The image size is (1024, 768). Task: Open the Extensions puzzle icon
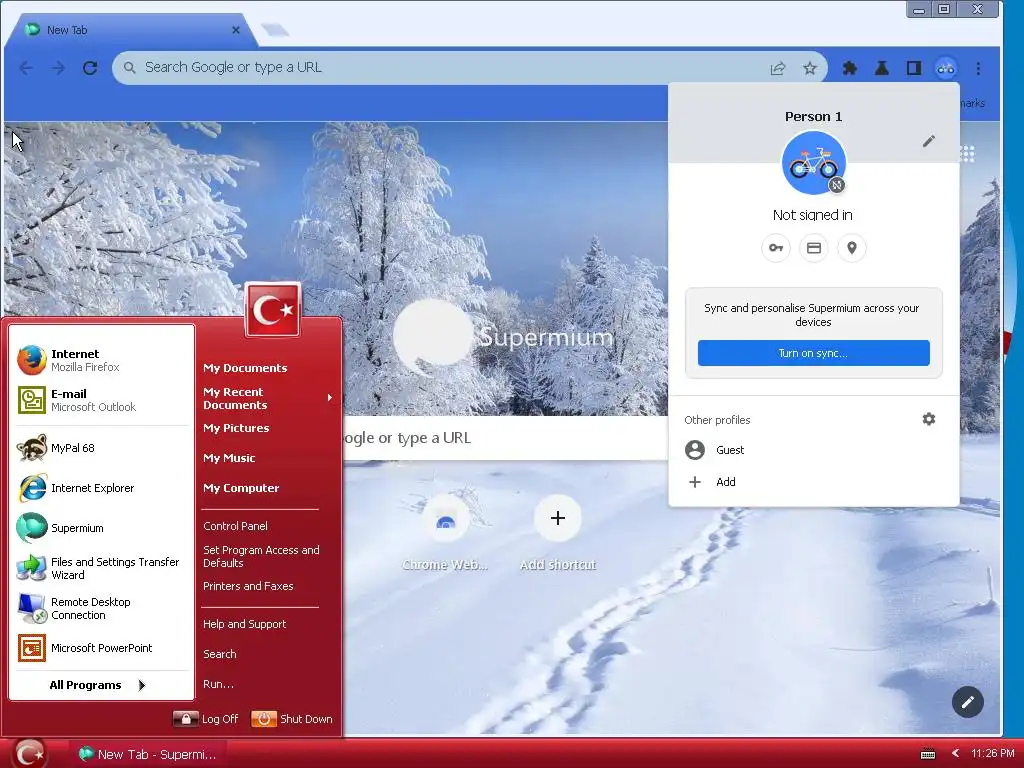click(850, 68)
